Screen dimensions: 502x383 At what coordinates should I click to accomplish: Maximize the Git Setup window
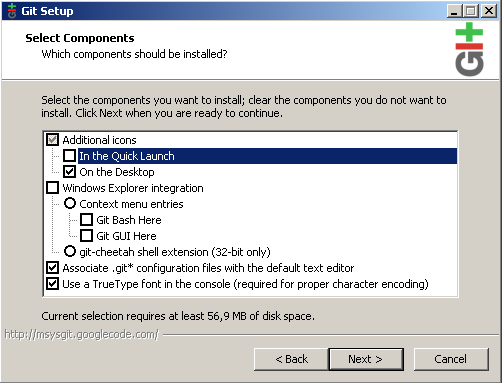(471, 11)
